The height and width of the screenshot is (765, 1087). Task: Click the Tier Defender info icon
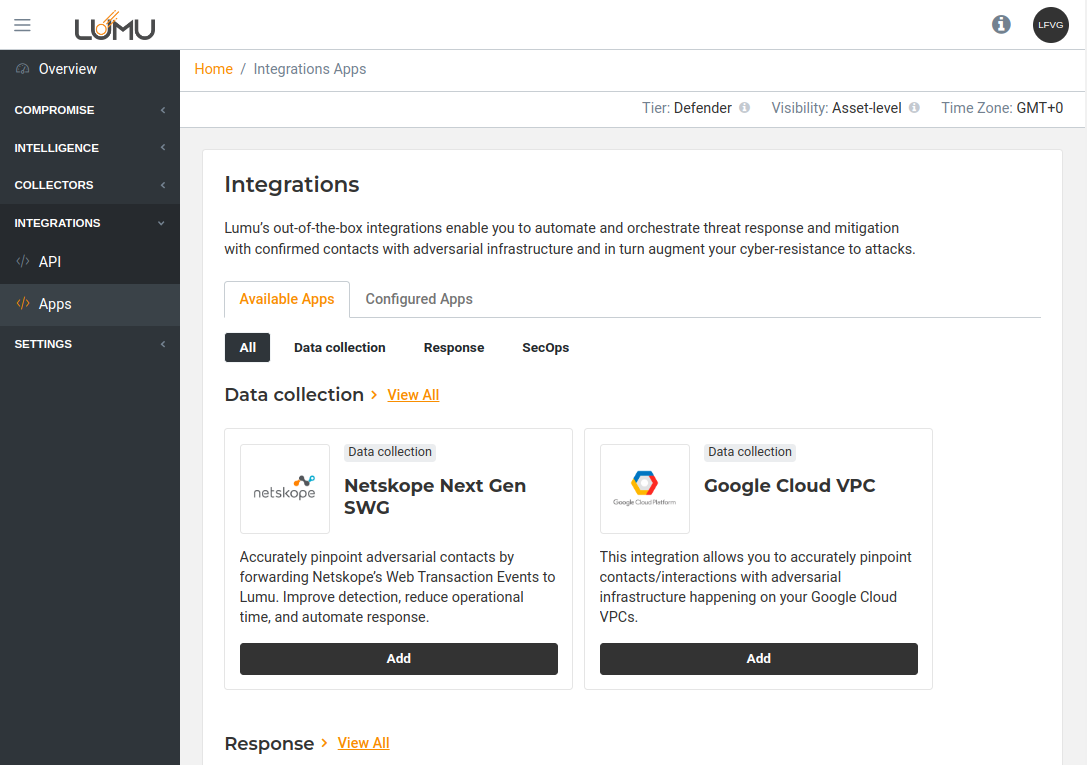pos(744,108)
